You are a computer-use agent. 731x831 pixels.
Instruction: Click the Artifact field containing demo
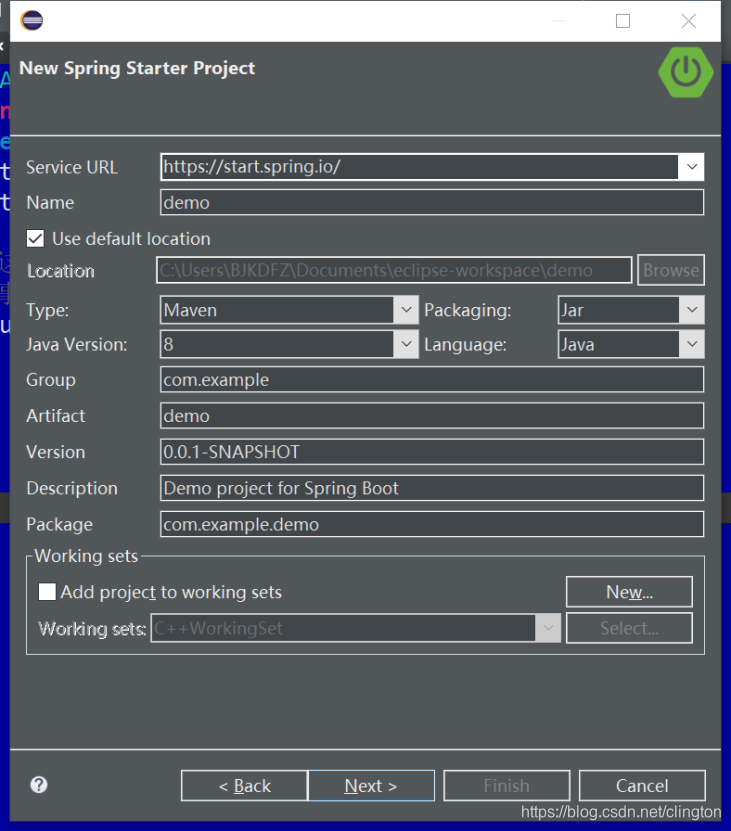point(432,416)
